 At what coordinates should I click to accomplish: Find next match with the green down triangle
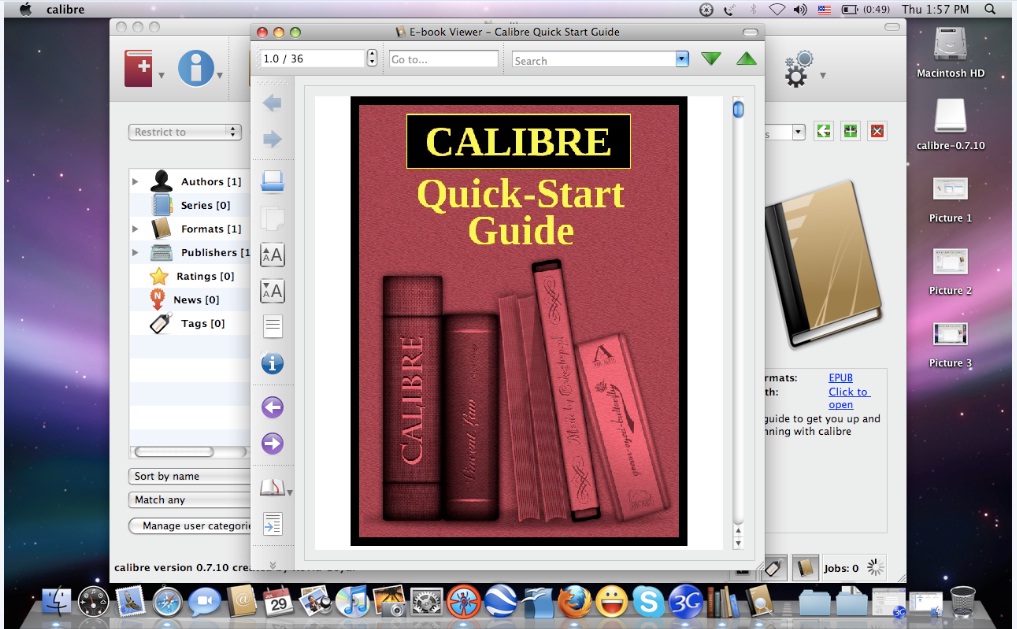[x=712, y=59]
